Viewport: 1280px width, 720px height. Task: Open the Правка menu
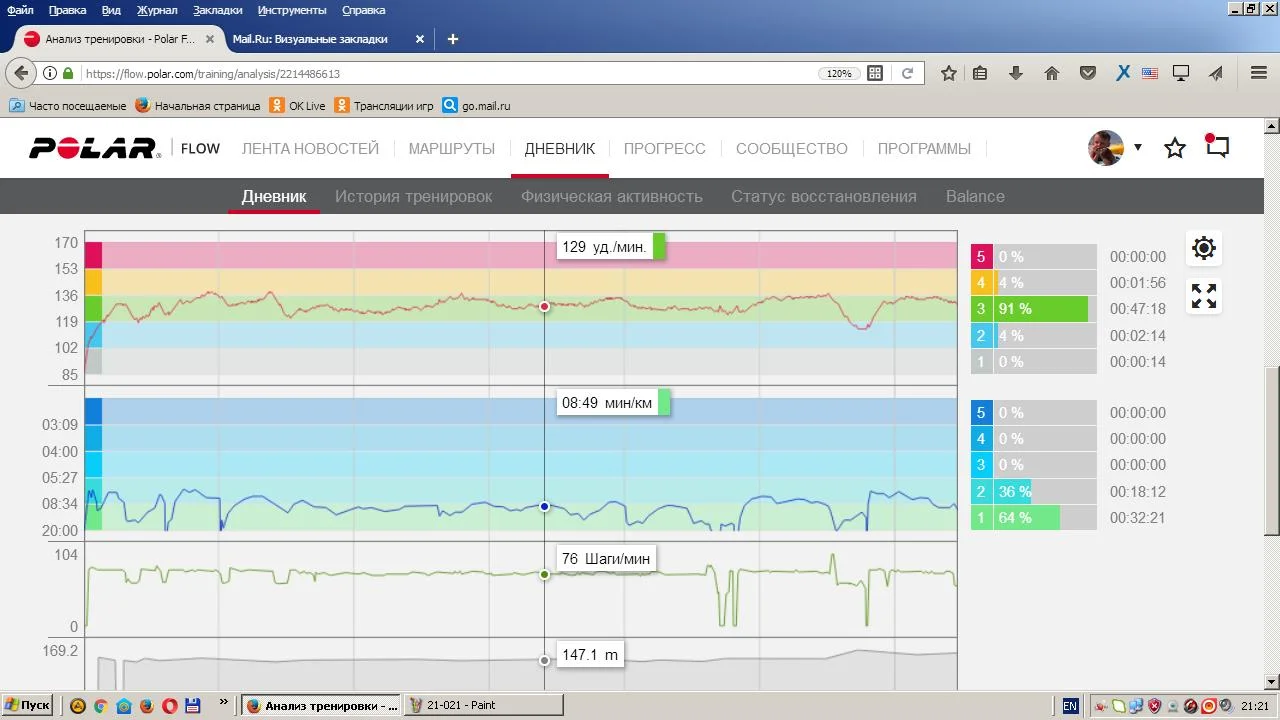pyautogui.click(x=67, y=10)
